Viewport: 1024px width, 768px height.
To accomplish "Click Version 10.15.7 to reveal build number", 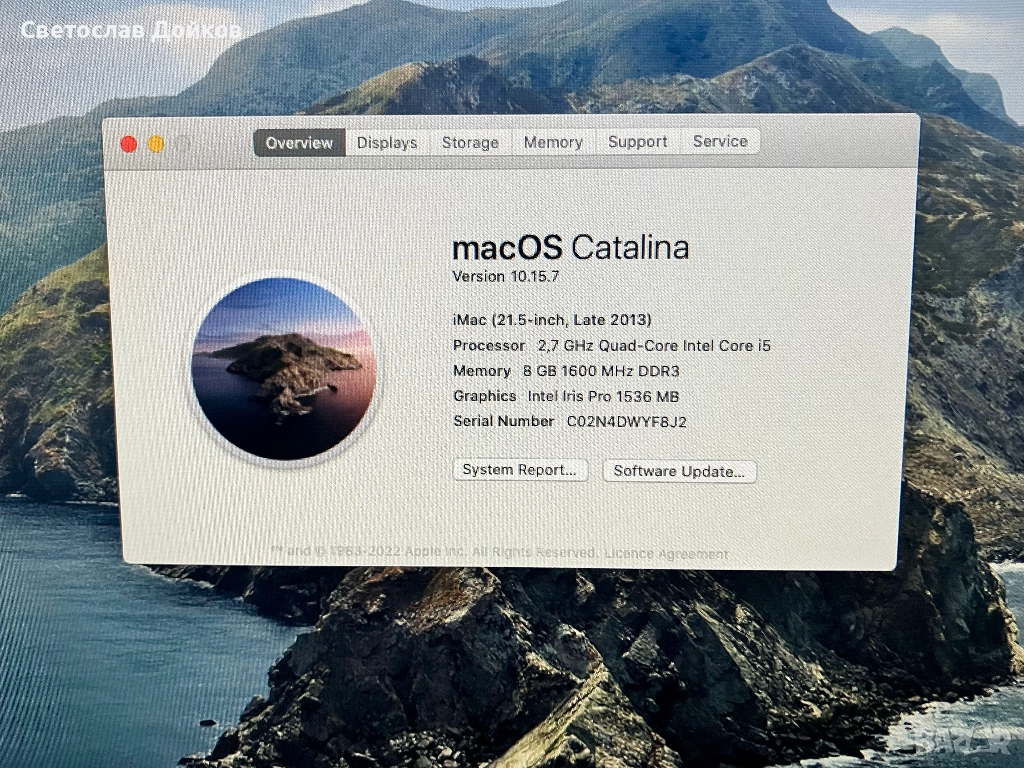I will point(505,276).
